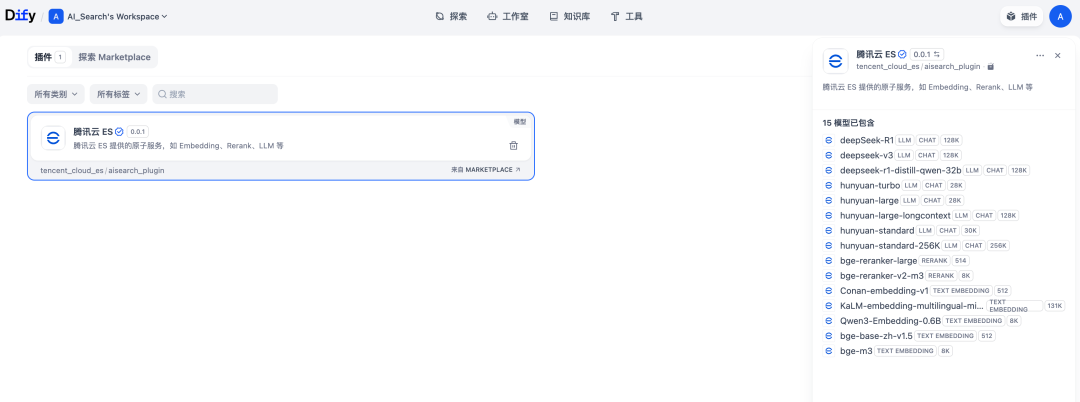Select the deepseek-v3 model name
Screen dimensions: 1080x402
coord(866,155)
